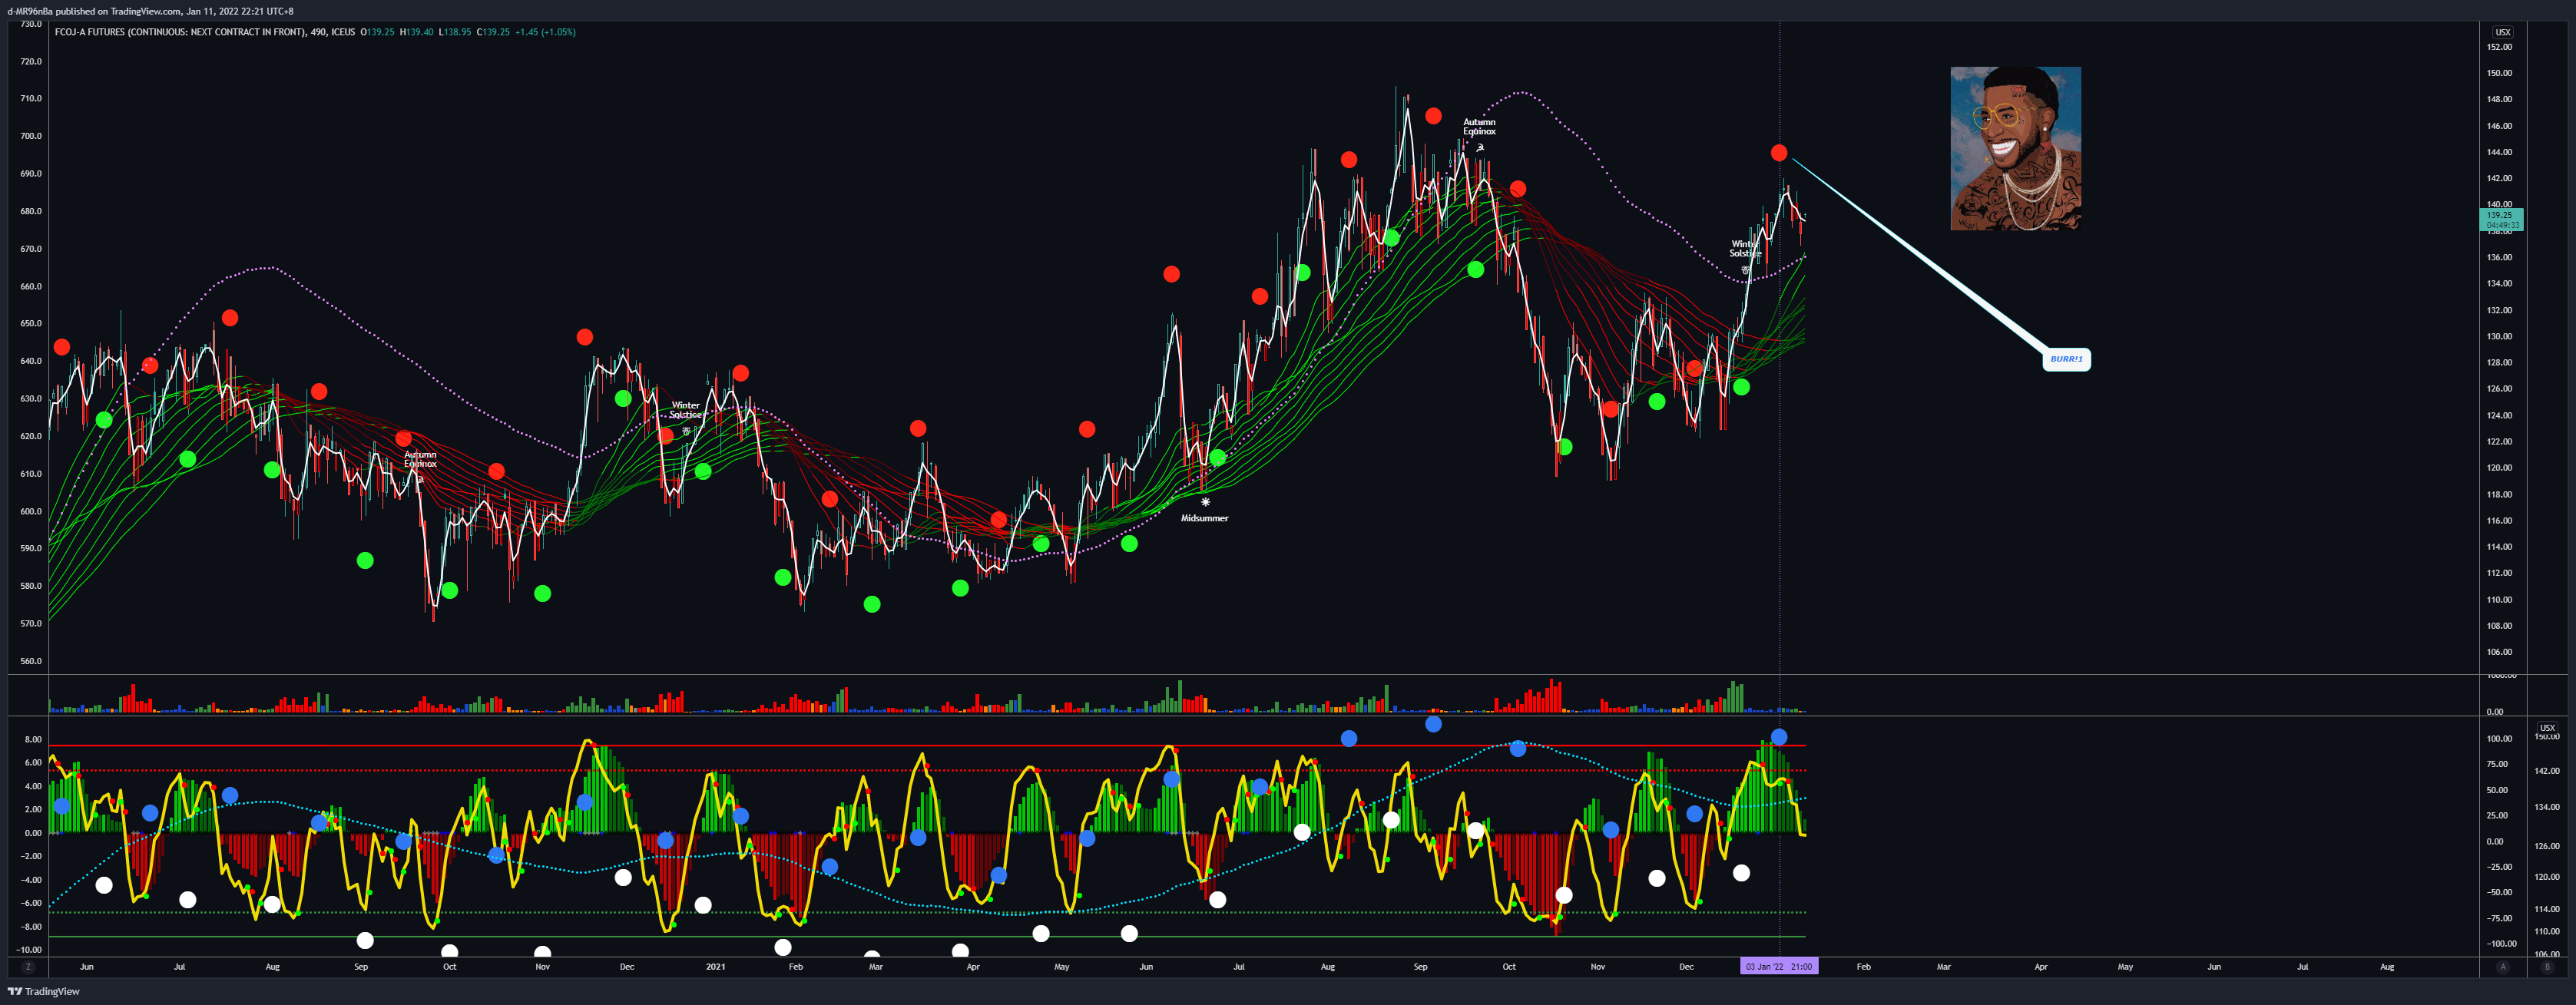Image resolution: width=2576 pixels, height=1005 pixels.
Task: Click the red dot at callout line origin
Action: 1778,153
